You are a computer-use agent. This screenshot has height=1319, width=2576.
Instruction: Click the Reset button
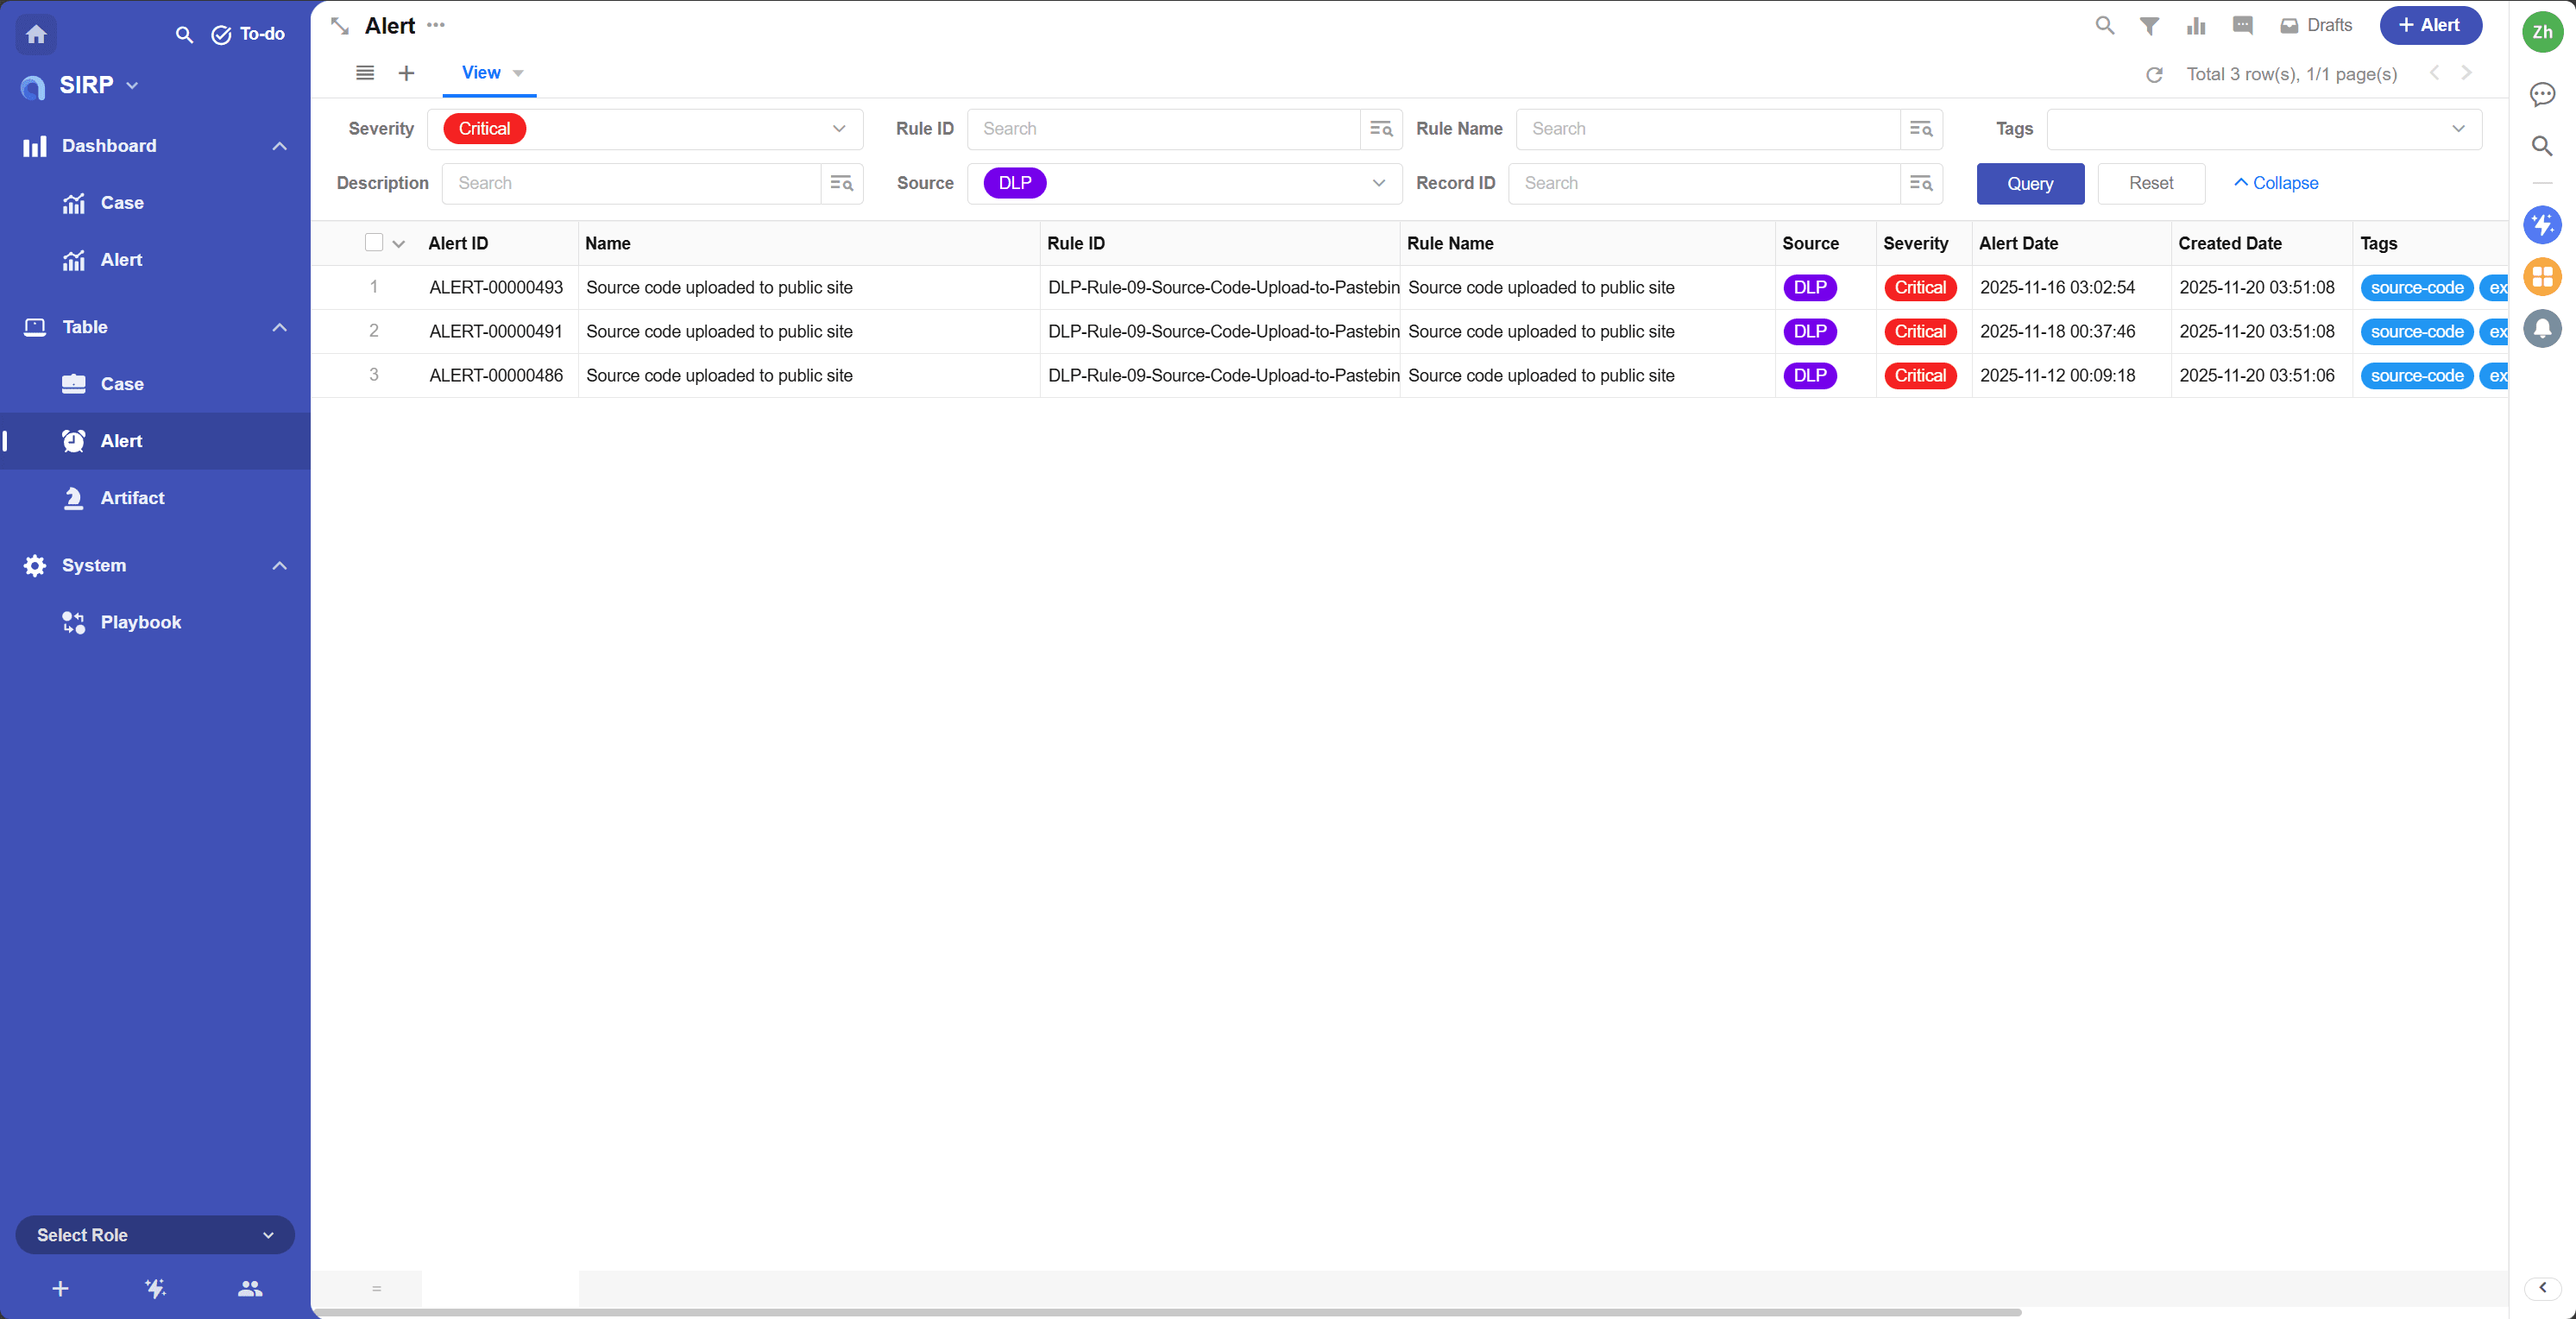tap(2150, 183)
